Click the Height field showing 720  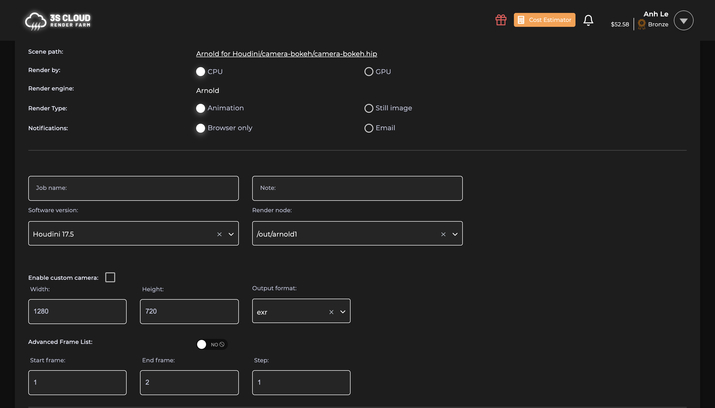click(189, 311)
